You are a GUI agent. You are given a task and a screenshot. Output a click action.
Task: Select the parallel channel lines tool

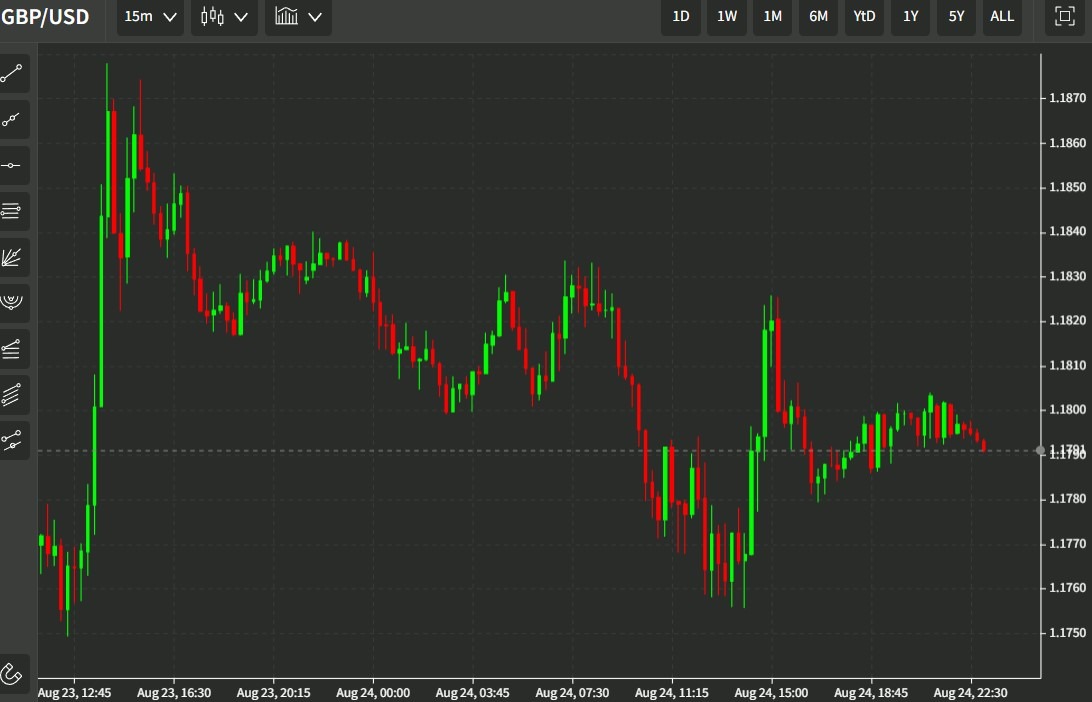13,394
